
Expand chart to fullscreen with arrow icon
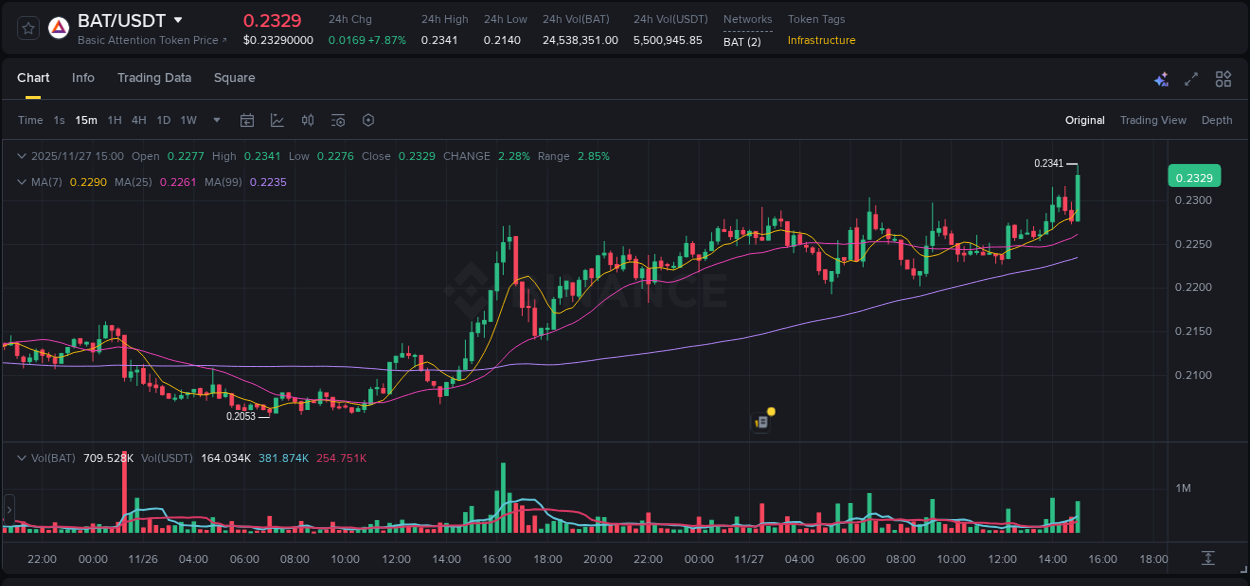[x=1192, y=78]
